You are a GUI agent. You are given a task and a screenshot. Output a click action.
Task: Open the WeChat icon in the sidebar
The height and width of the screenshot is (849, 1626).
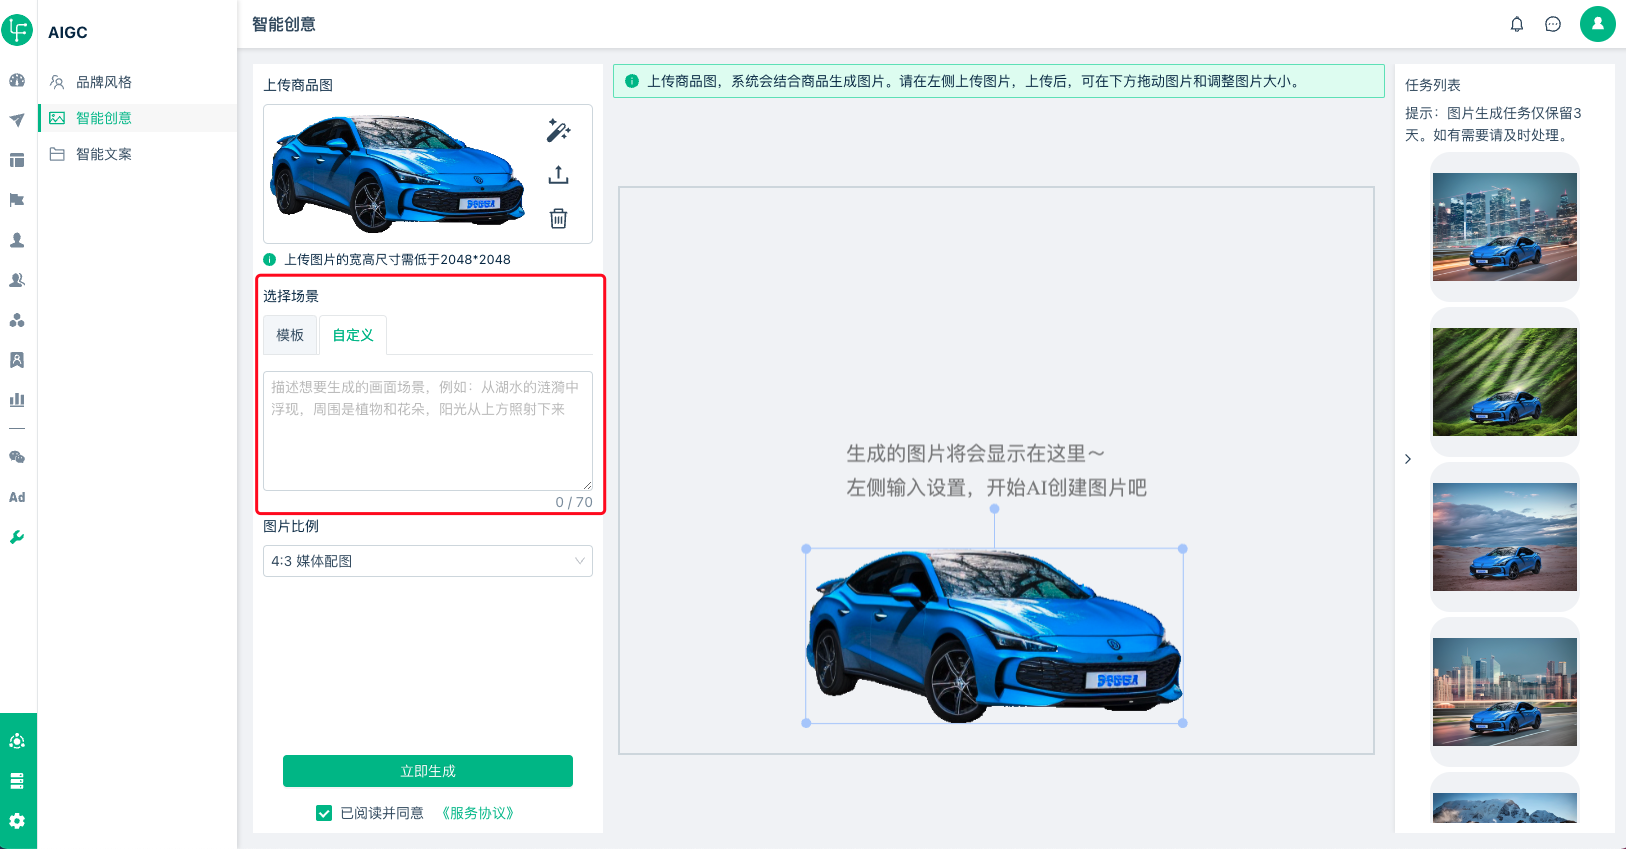[17, 457]
